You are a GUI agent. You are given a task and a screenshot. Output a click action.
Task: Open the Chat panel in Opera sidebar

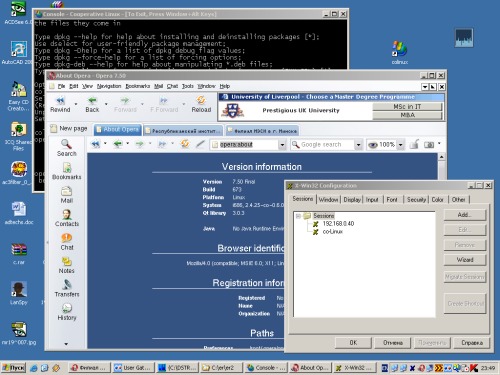tap(66, 242)
